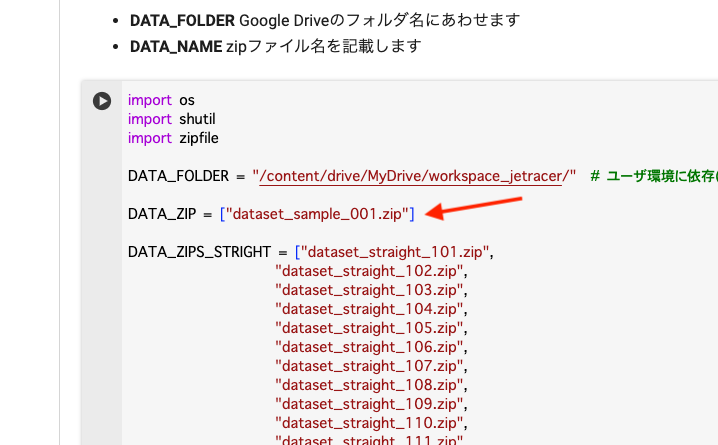Click "dataset_straight_102.zip" entry
The height and width of the screenshot is (445, 718).
coord(369,271)
